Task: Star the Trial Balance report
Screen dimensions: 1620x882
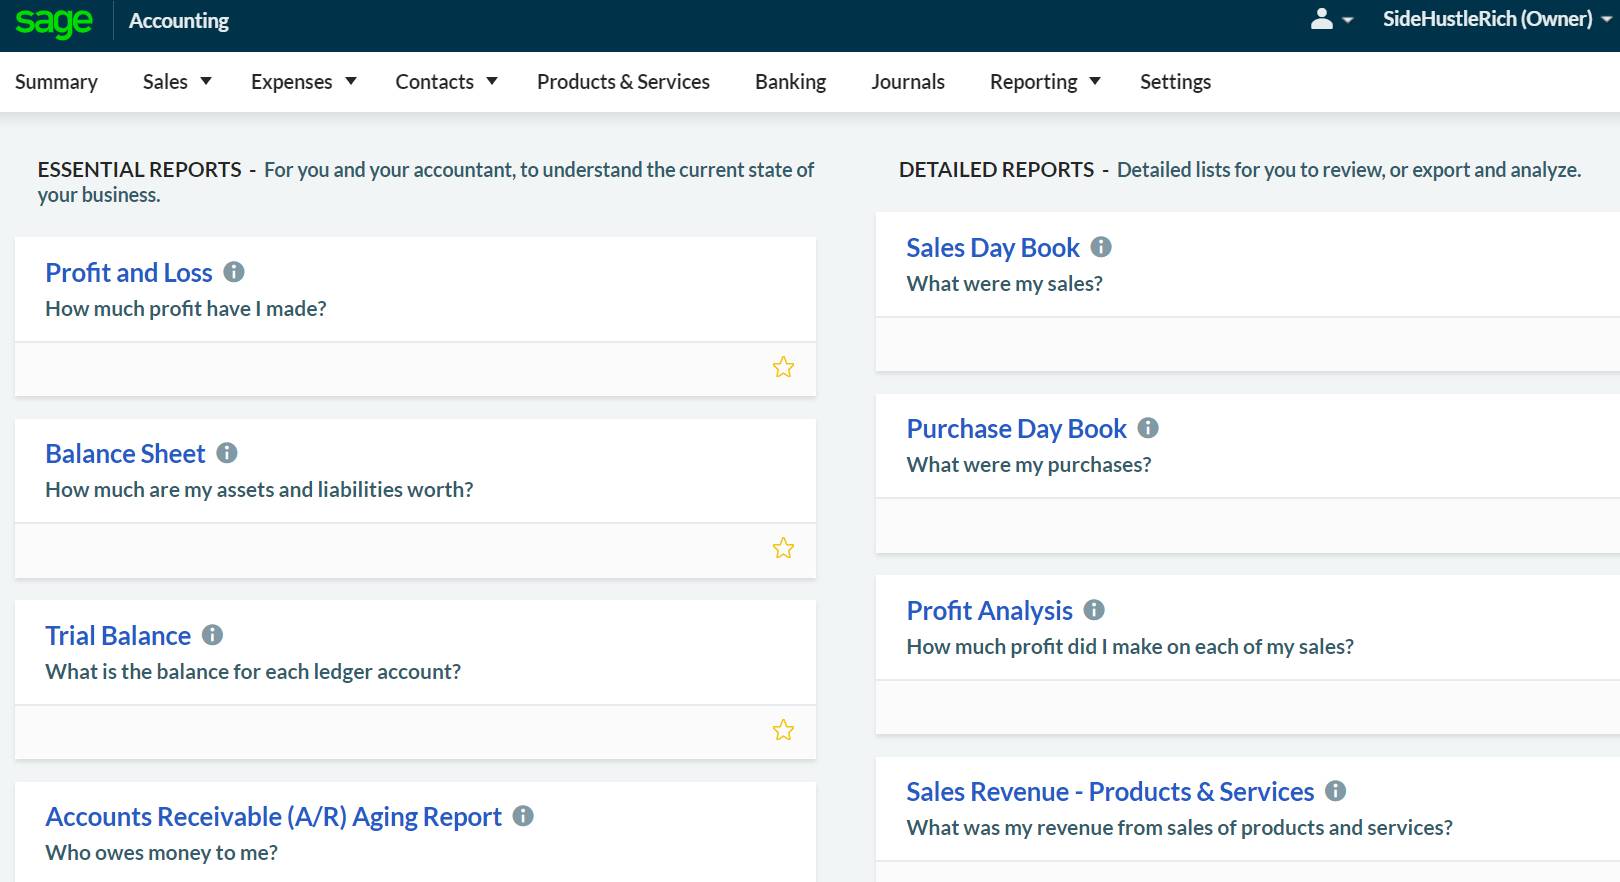Action: [x=783, y=730]
